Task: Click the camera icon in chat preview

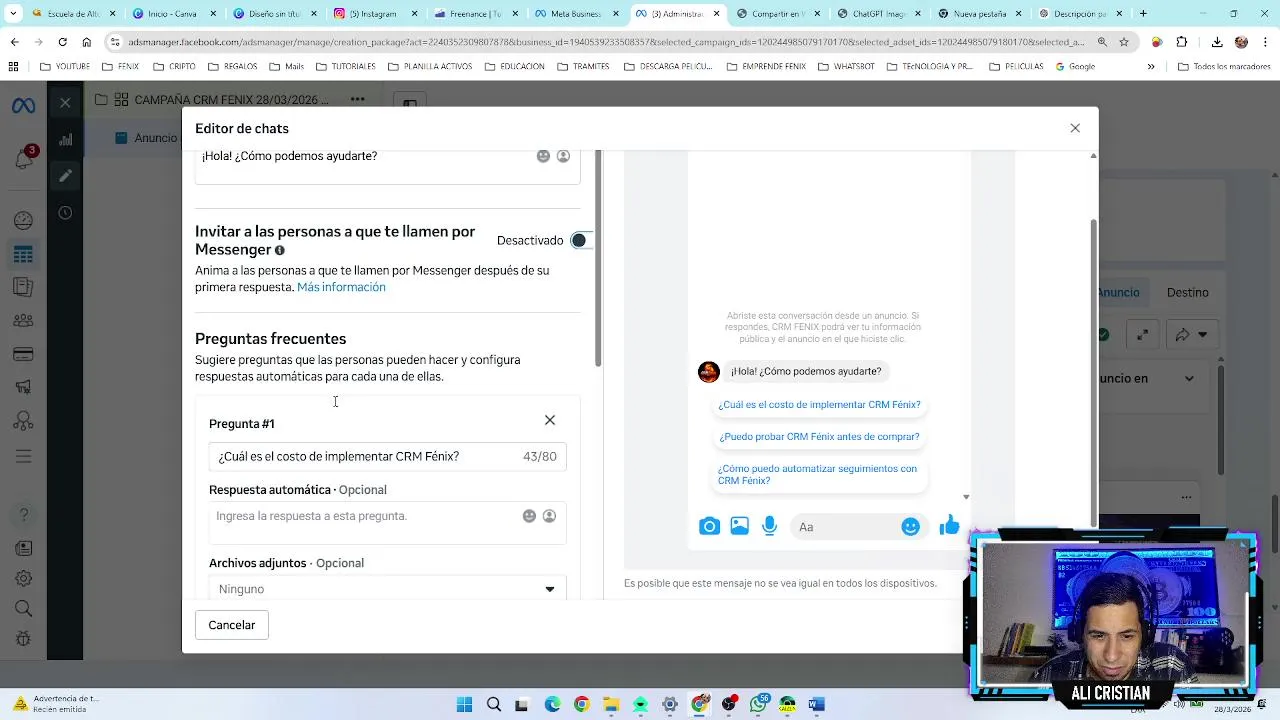Action: pyautogui.click(x=709, y=526)
